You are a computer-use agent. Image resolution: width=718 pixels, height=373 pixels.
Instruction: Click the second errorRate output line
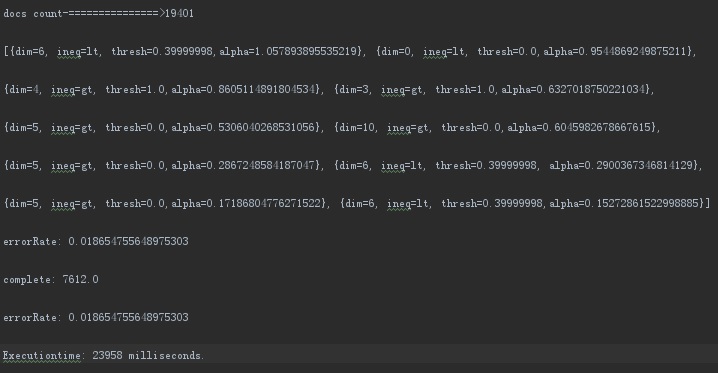pyautogui.click(x=96, y=317)
